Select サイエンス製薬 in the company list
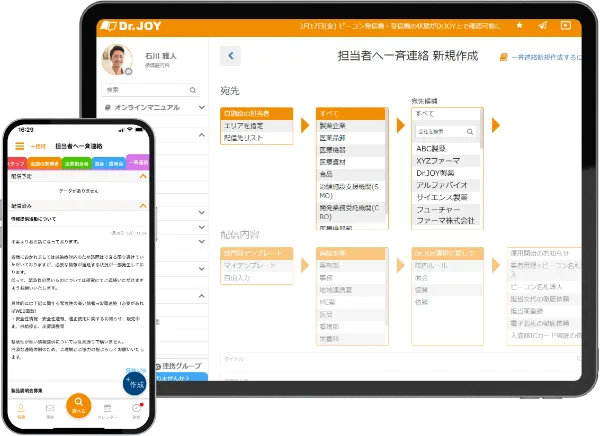The width and height of the screenshot is (600, 436). pos(446,198)
